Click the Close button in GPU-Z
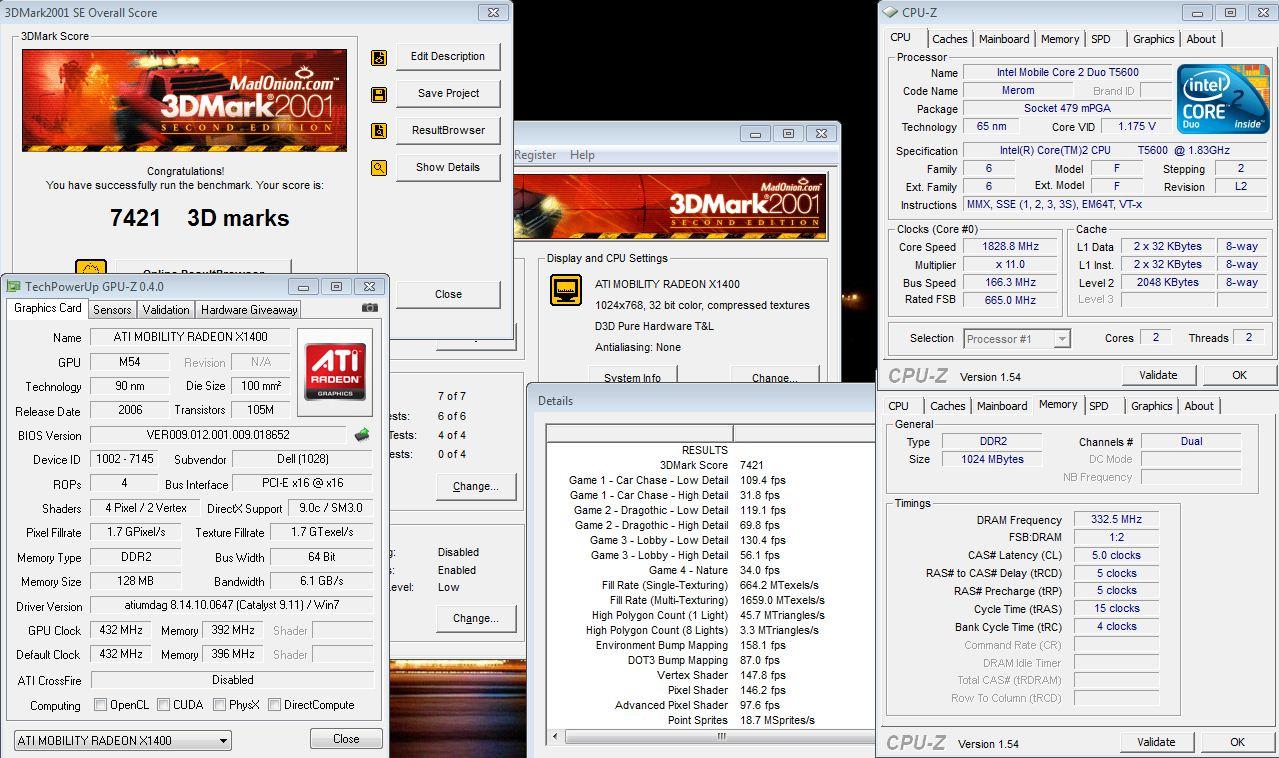Screen dimensions: 1279x758 [x=346, y=739]
